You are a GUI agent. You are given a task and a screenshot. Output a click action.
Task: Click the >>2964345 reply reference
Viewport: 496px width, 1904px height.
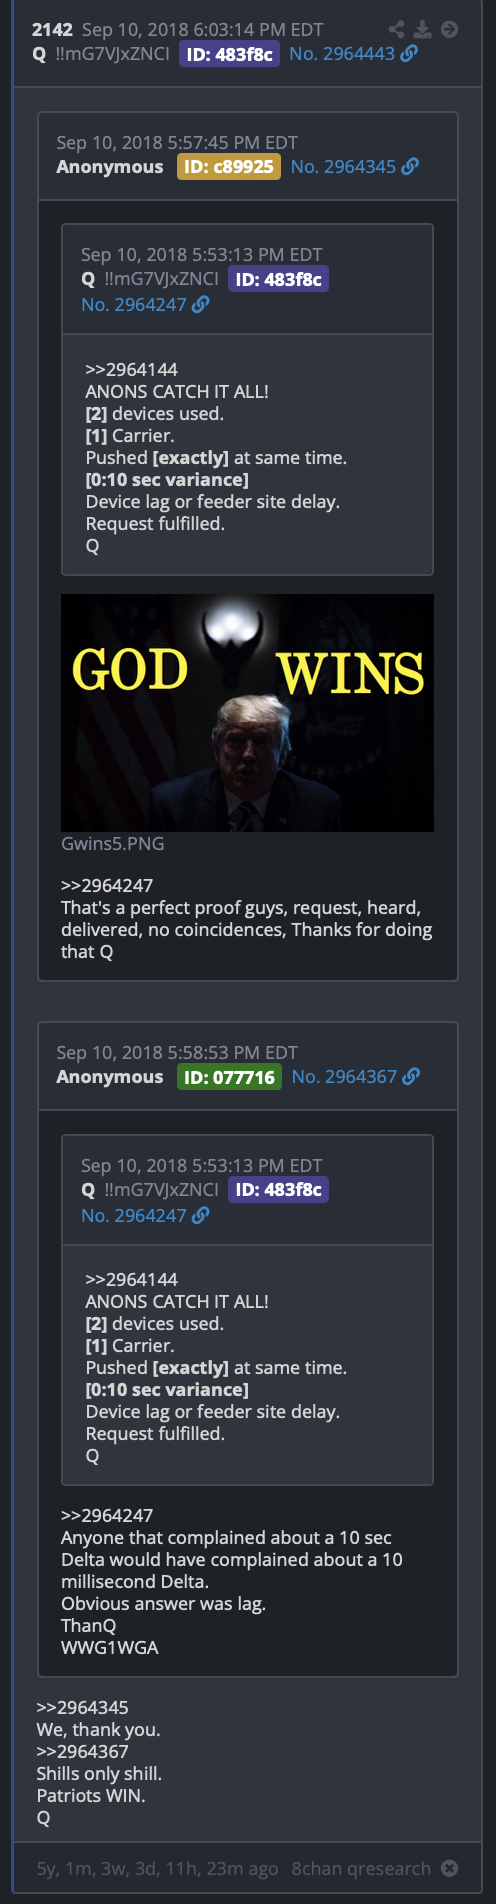click(x=82, y=1707)
